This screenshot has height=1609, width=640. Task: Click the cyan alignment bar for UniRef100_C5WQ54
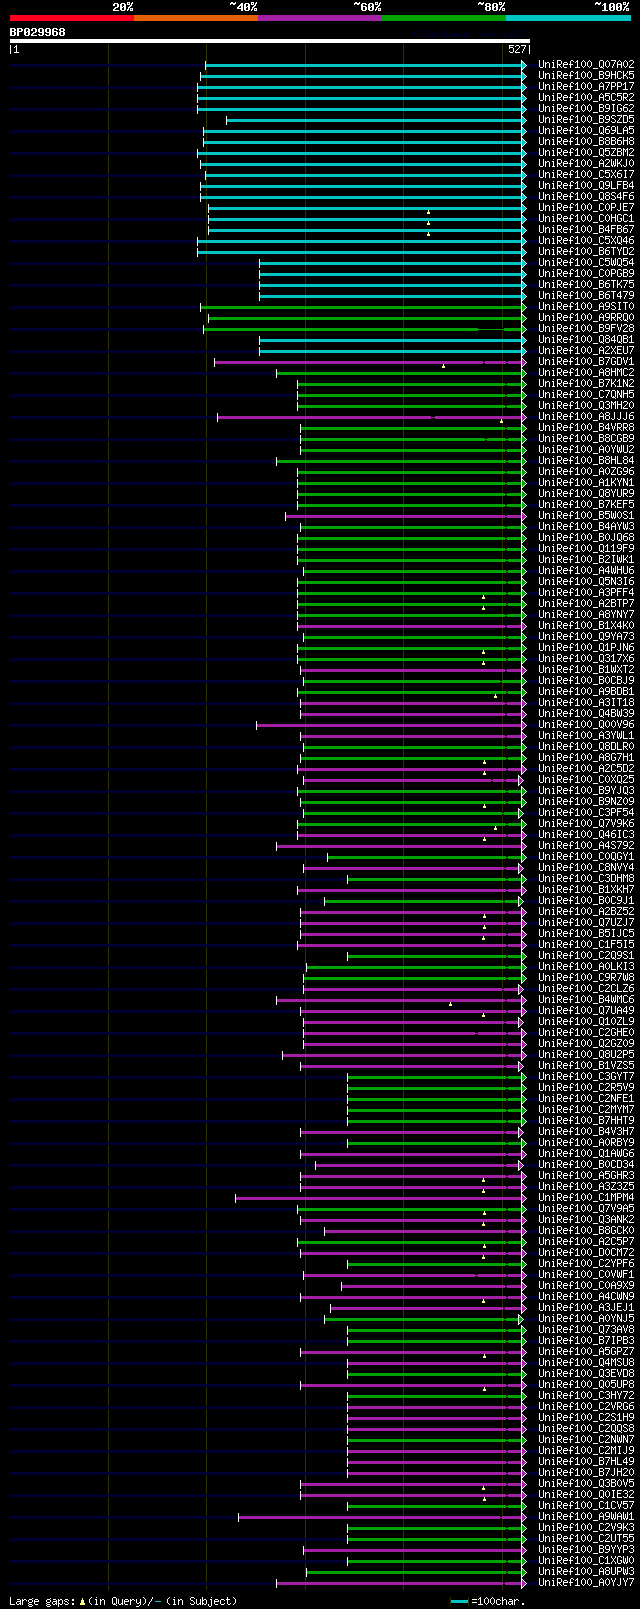point(392,263)
